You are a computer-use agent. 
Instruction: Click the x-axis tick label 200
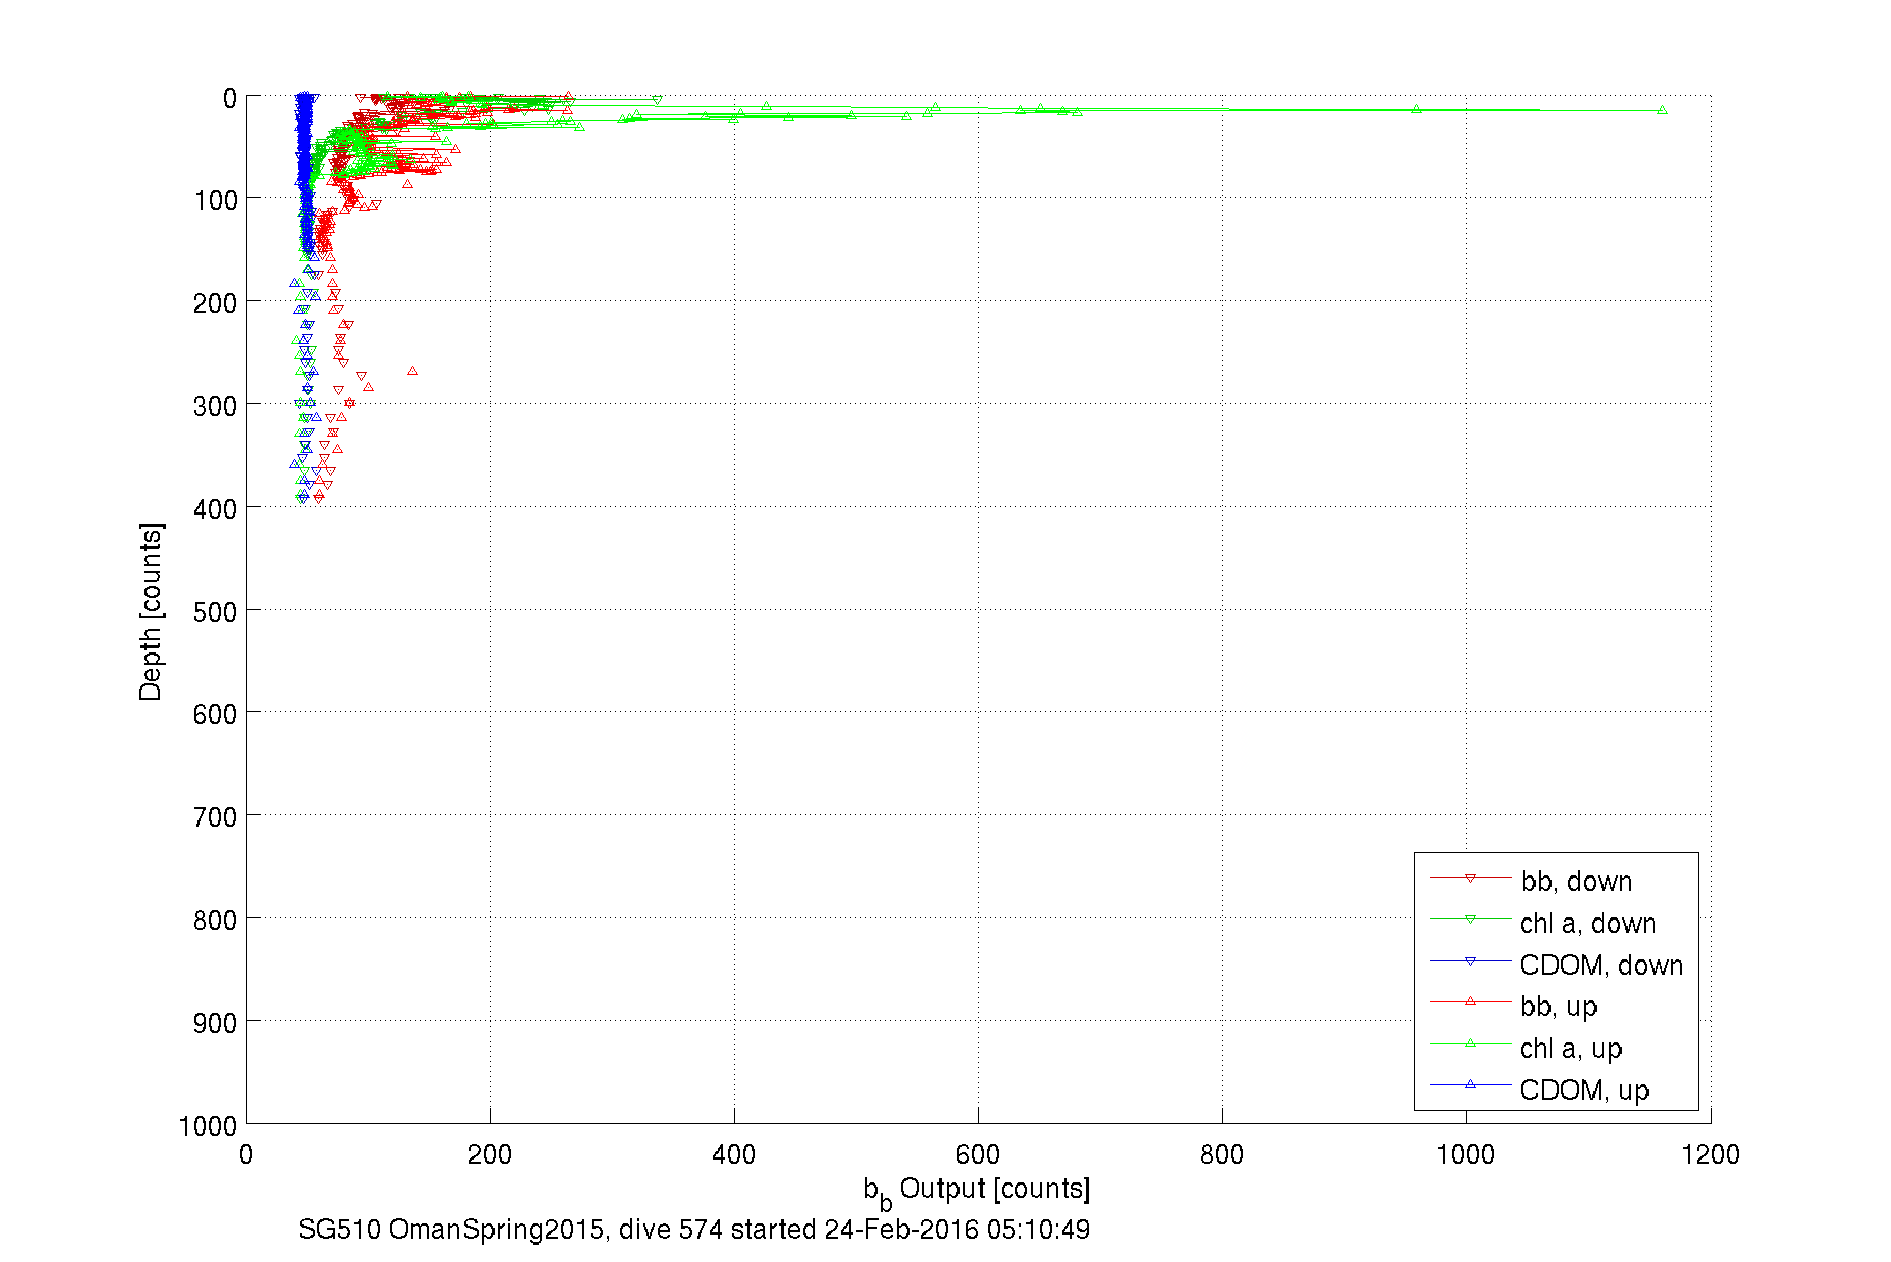[x=489, y=1155]
